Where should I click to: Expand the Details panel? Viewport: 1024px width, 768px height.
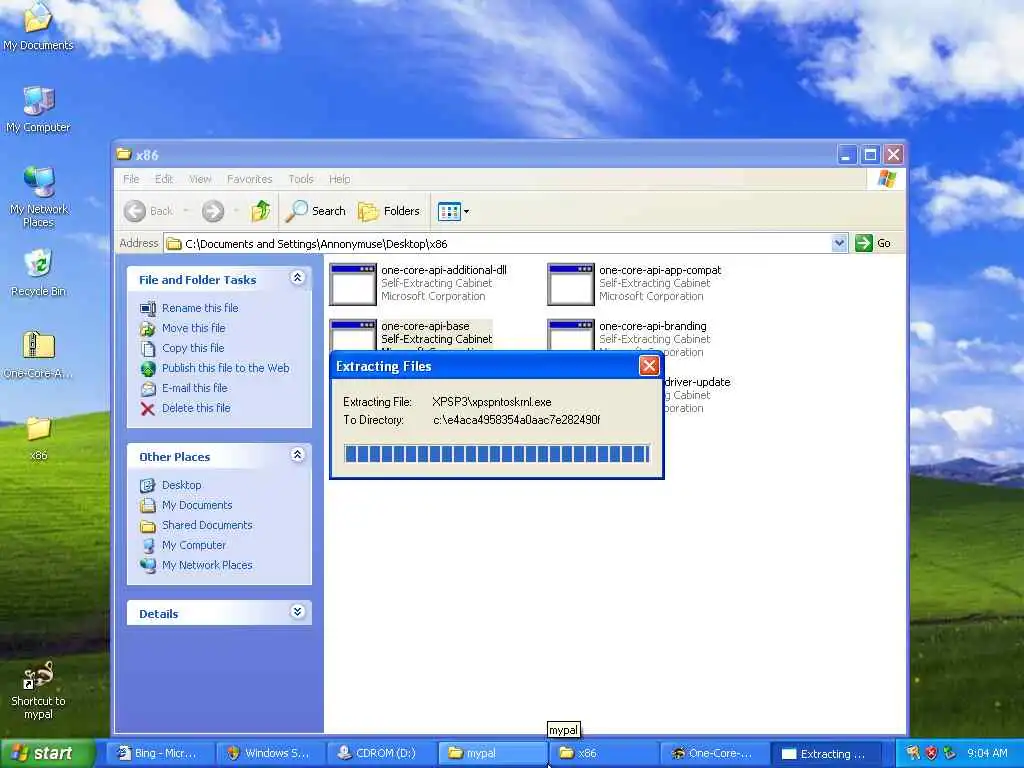click(x=297, y=612)
